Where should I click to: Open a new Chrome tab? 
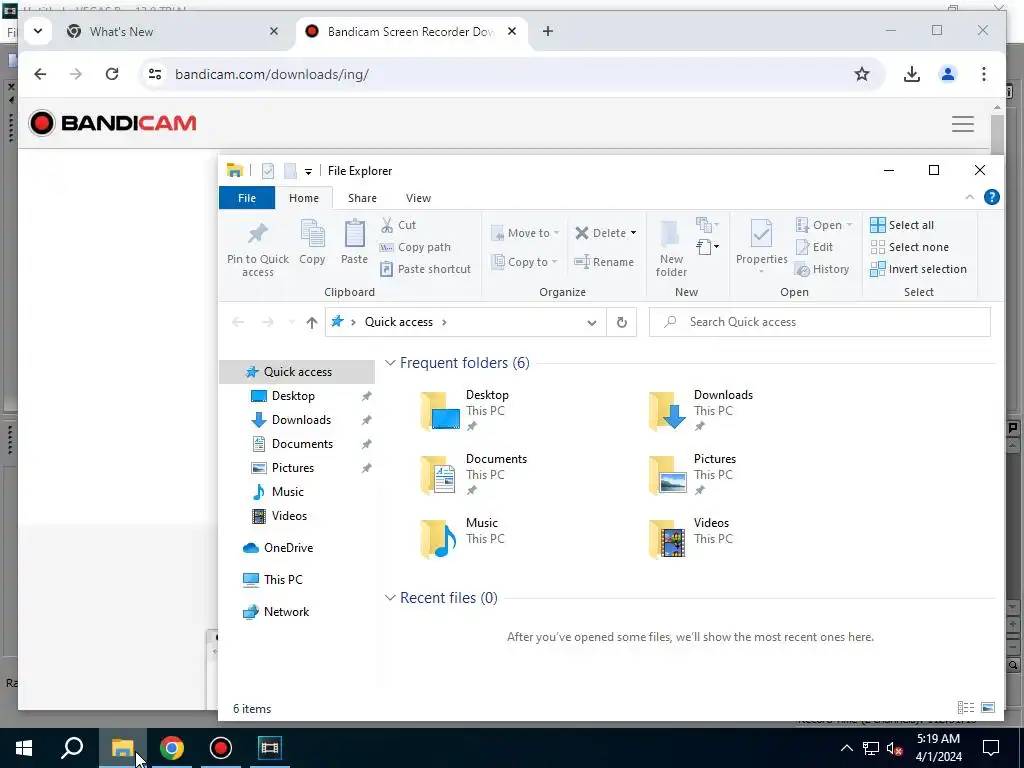[547, 31]
